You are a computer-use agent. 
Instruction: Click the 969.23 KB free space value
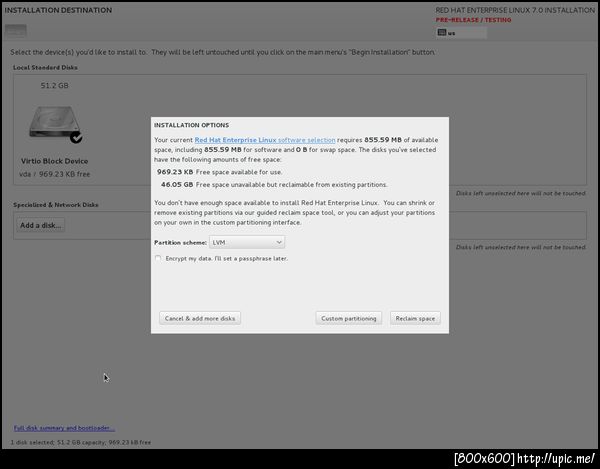[175, 172]
